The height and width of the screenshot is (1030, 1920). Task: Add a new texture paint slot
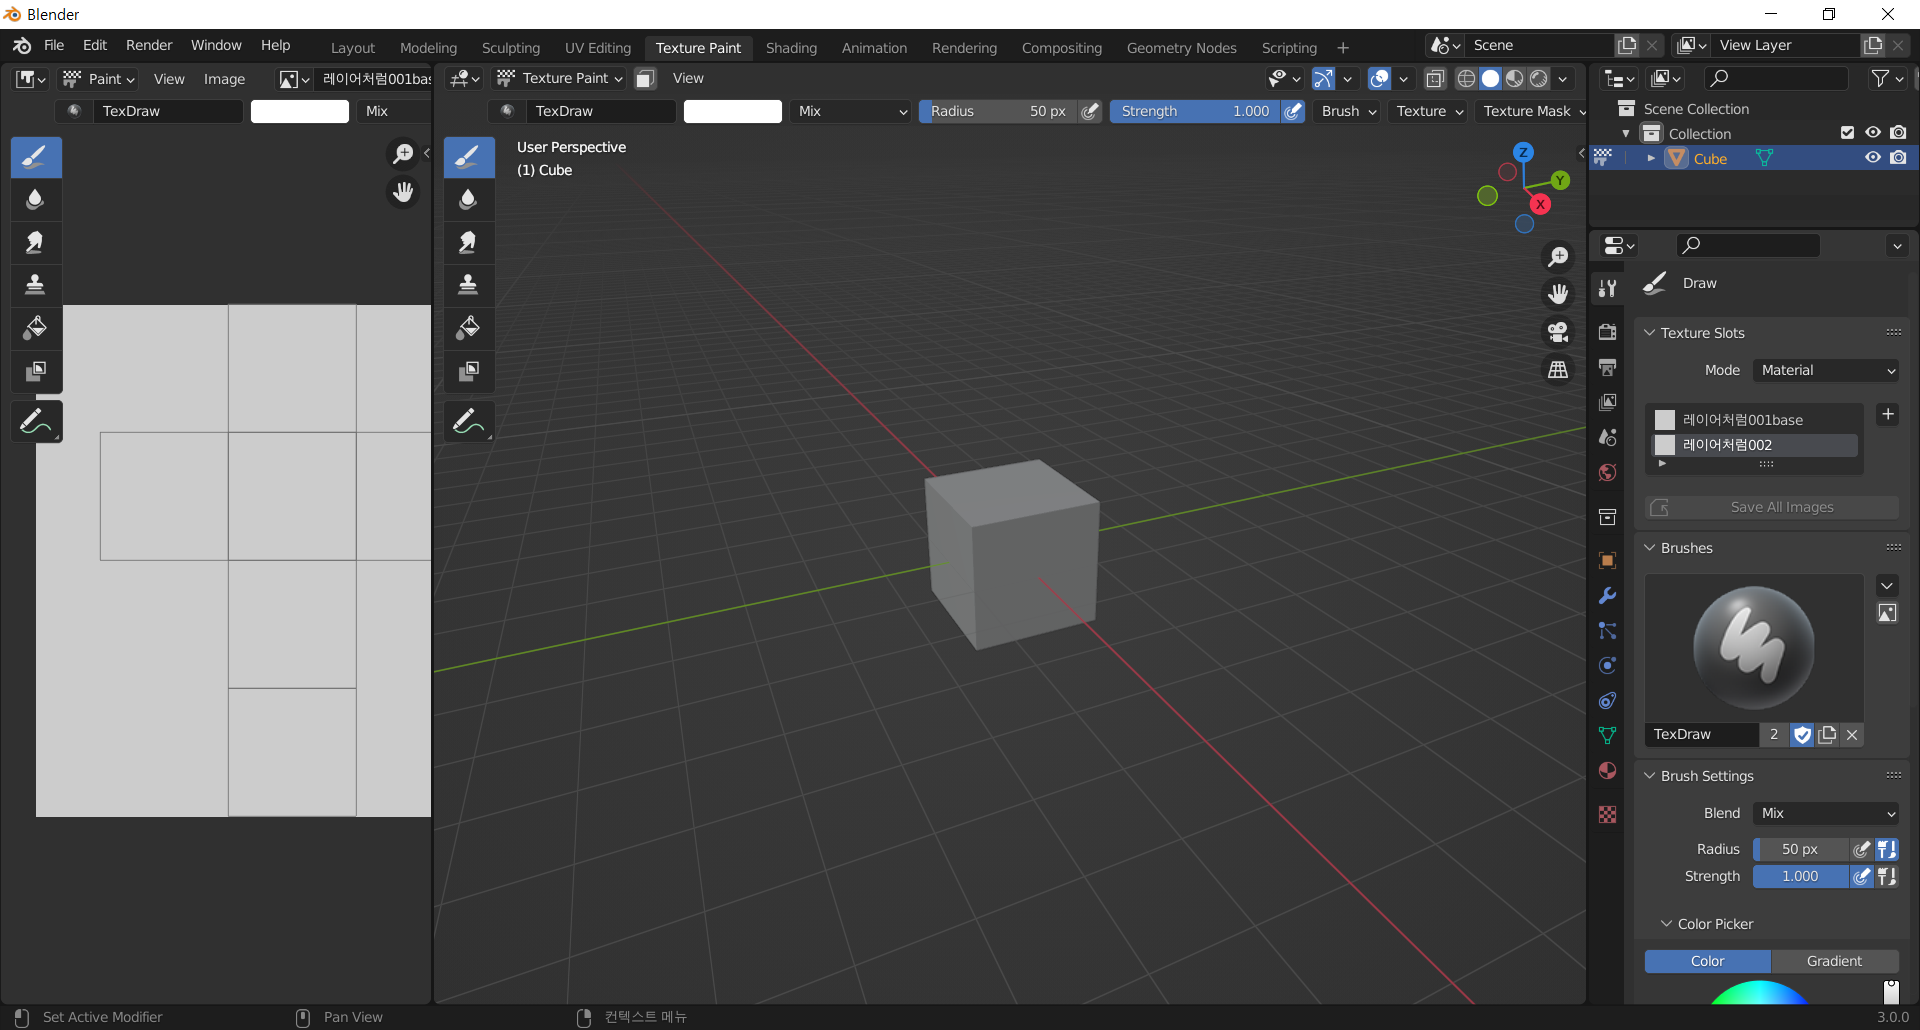[x=1887, y=414]
